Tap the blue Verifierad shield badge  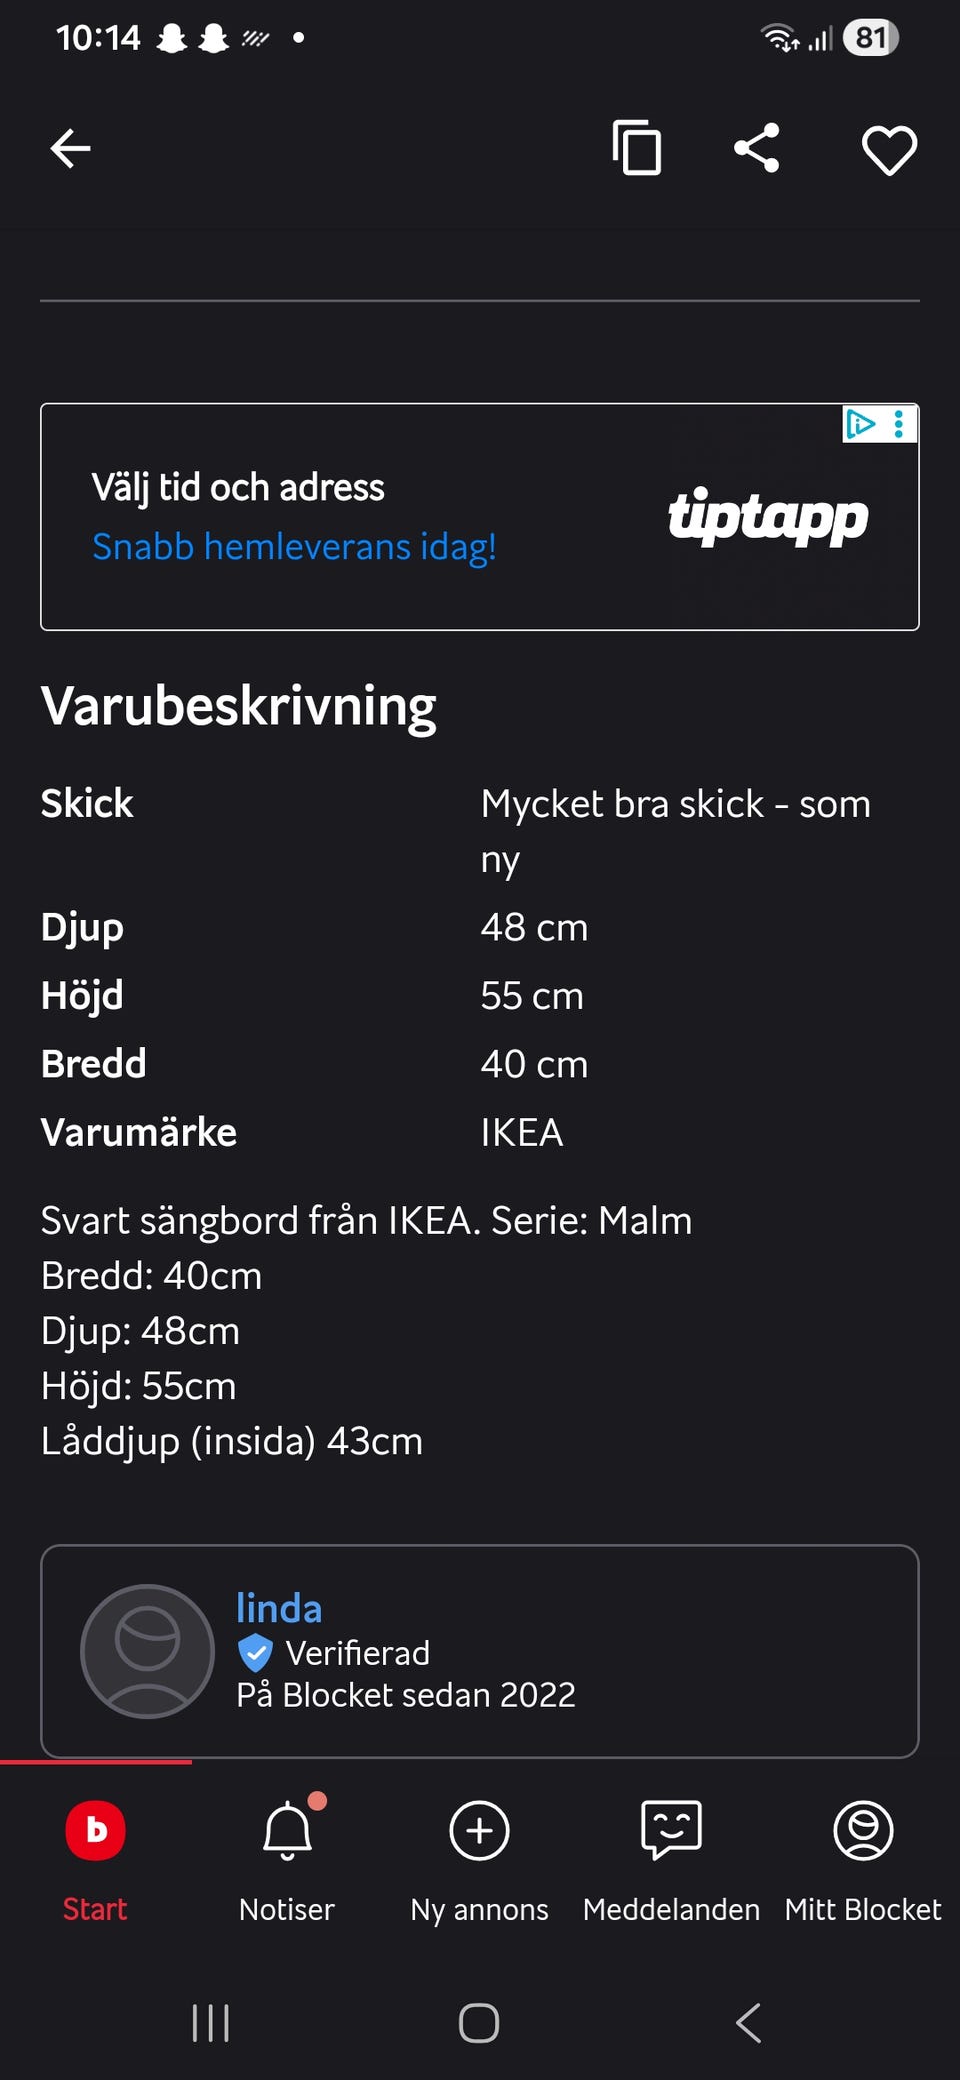pyautogui.click(x=256, y=1653)
